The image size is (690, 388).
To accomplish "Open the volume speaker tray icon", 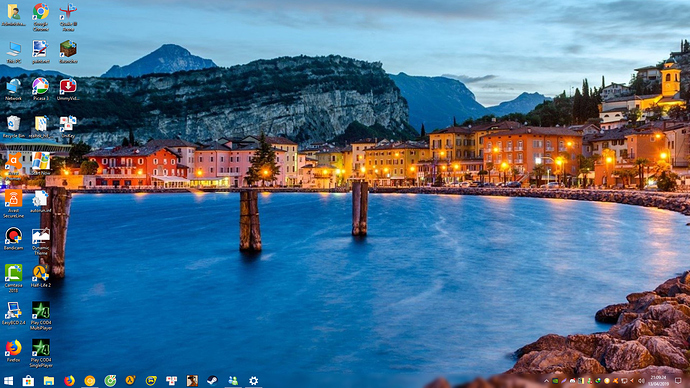I will click(641, 381).
